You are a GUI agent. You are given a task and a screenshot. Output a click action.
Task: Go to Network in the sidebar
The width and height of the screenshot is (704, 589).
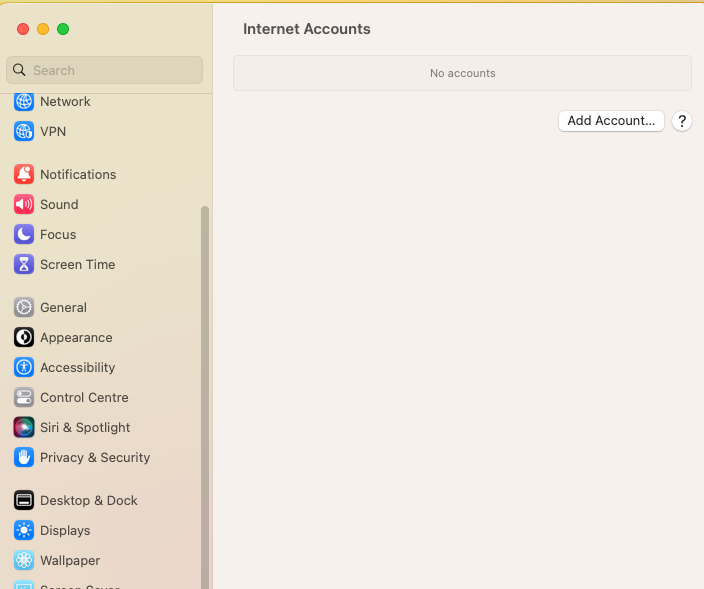[x=65, y=102]
